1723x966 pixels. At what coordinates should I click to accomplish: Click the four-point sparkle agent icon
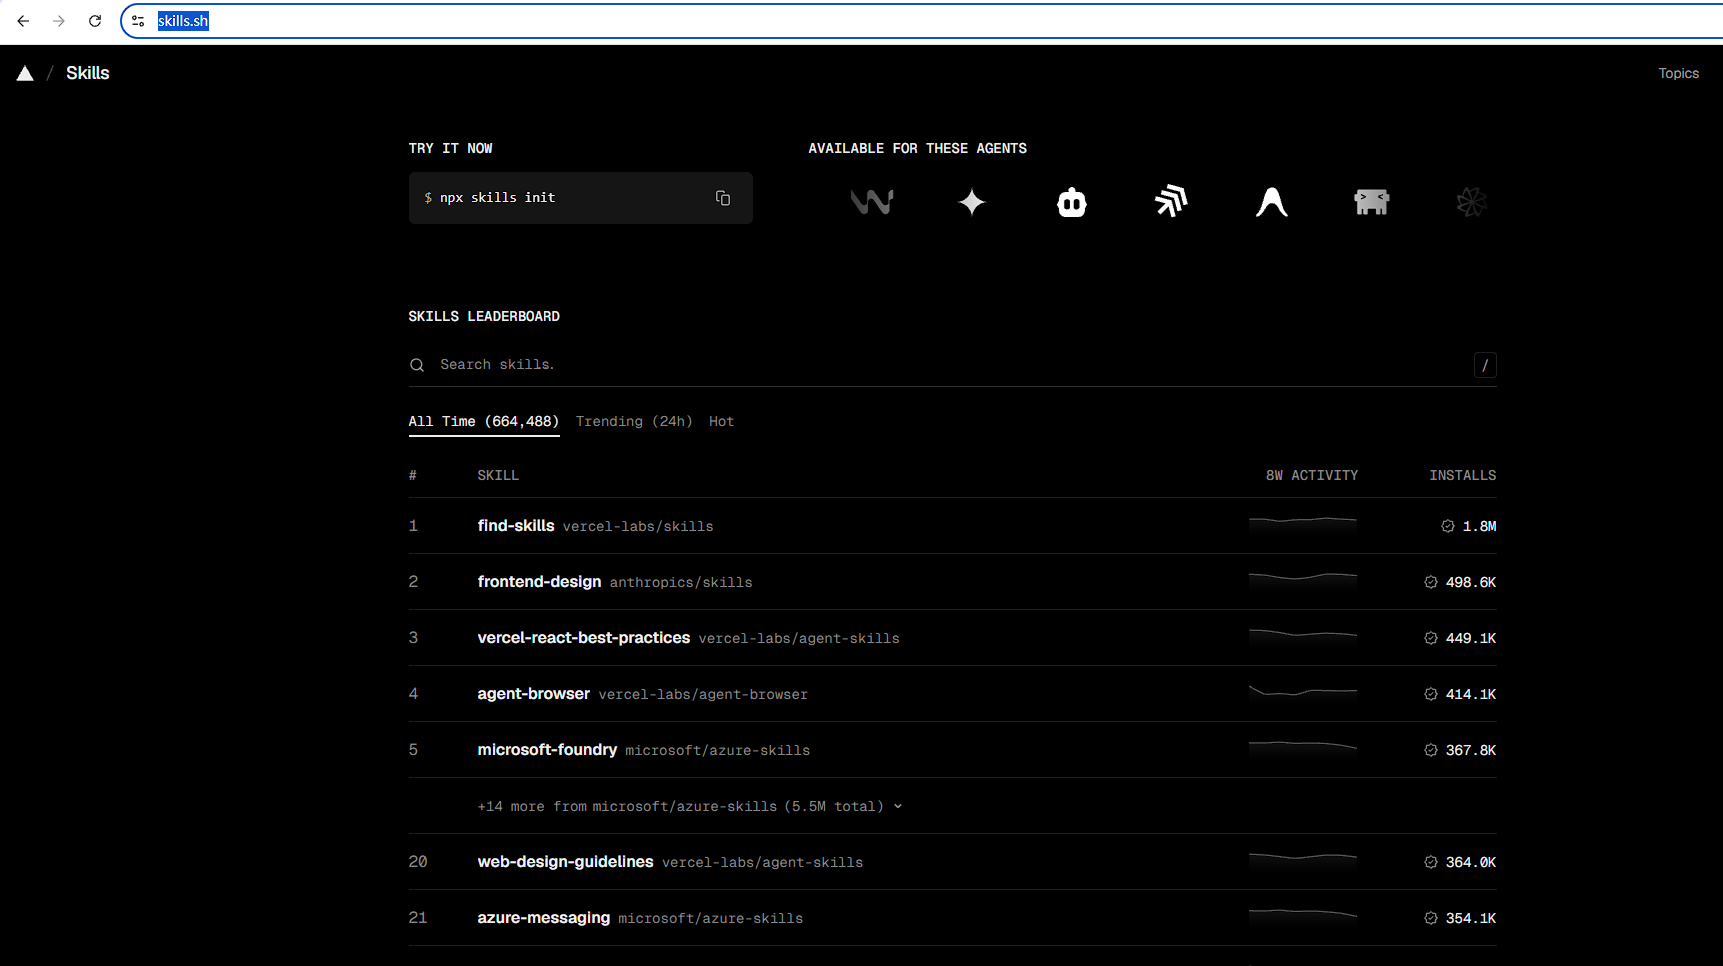pos(972,202)
